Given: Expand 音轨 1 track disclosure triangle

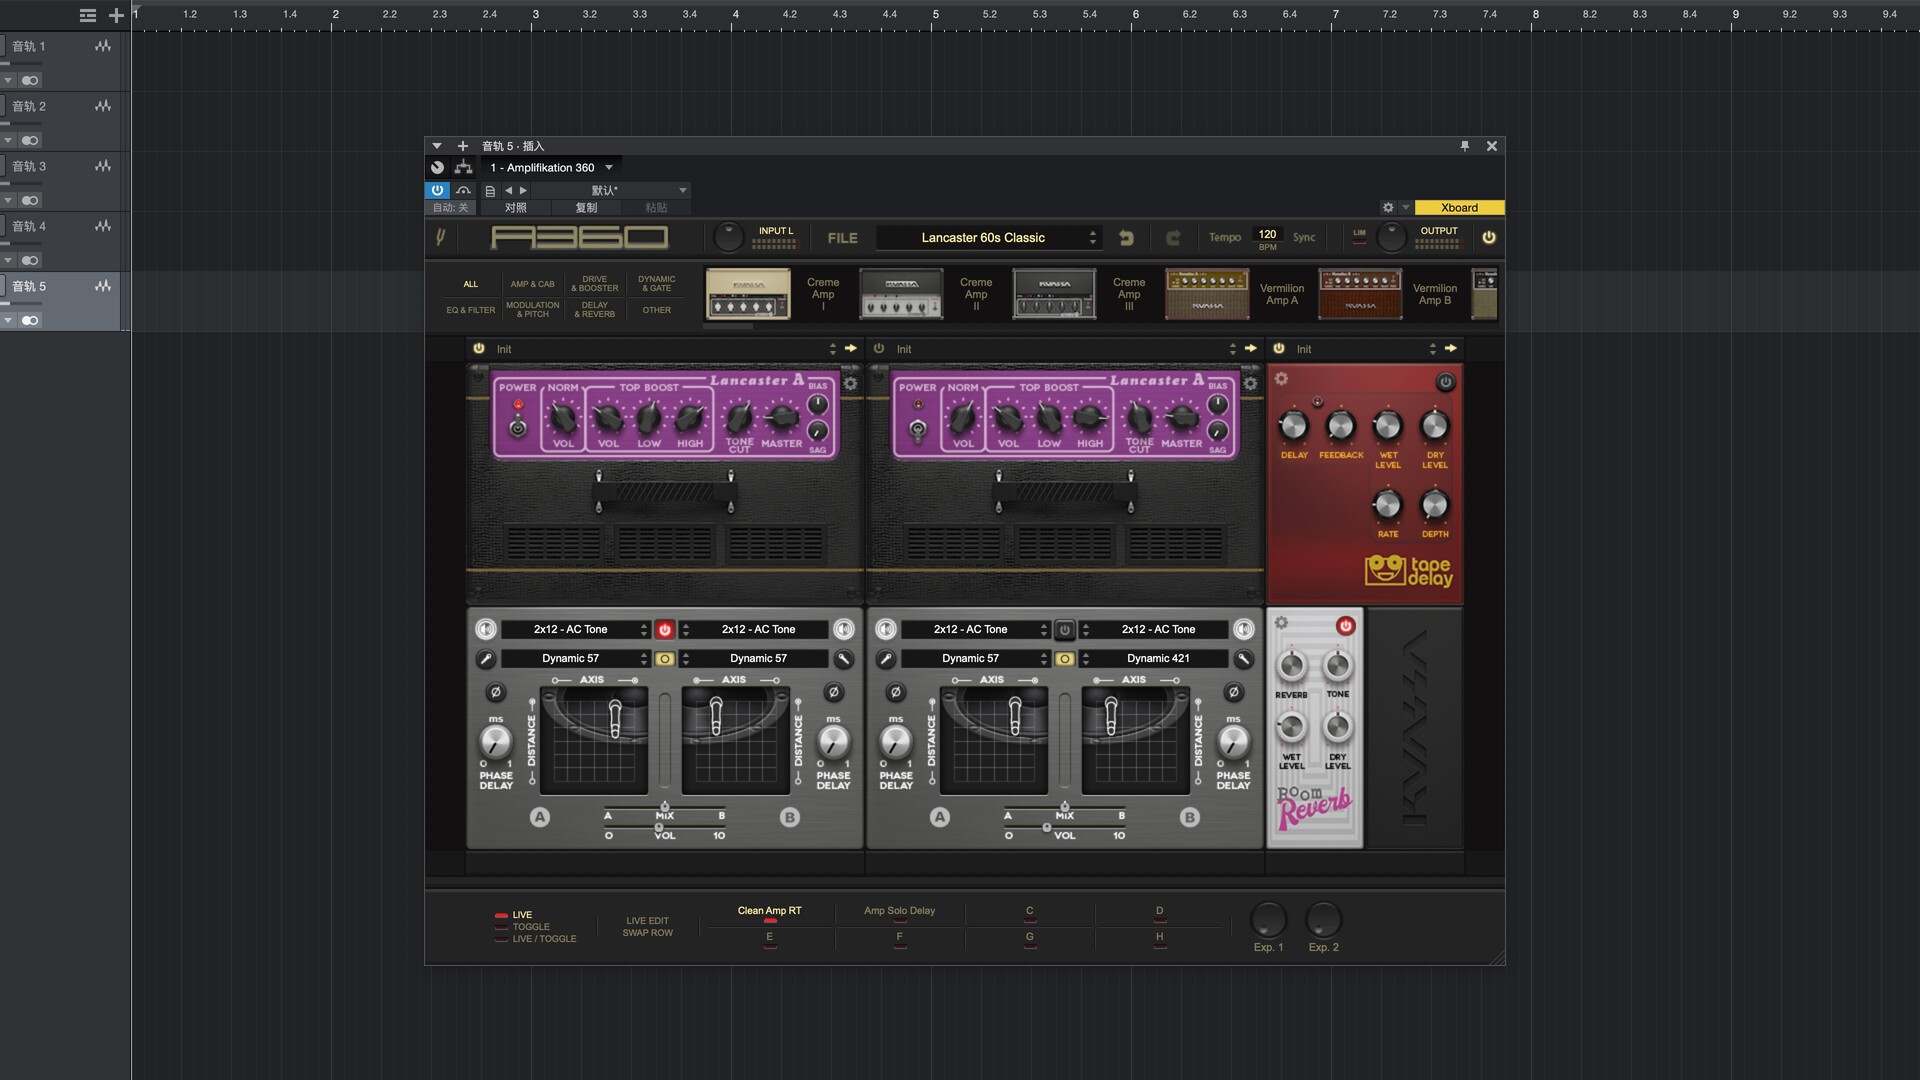Looking at the screenshot, I should coord(8,80).
